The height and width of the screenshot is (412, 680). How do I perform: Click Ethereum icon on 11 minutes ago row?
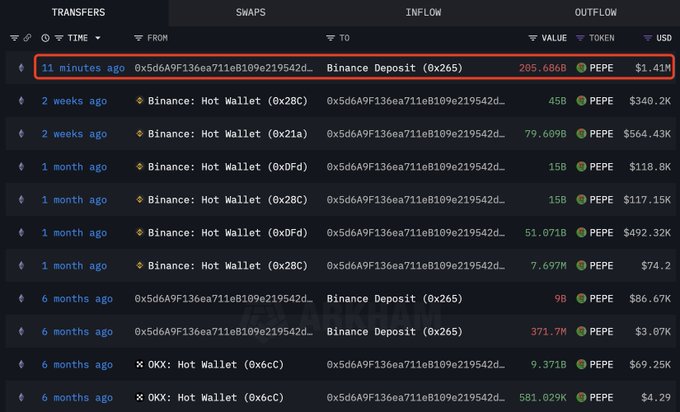click(x=21, y=68)
